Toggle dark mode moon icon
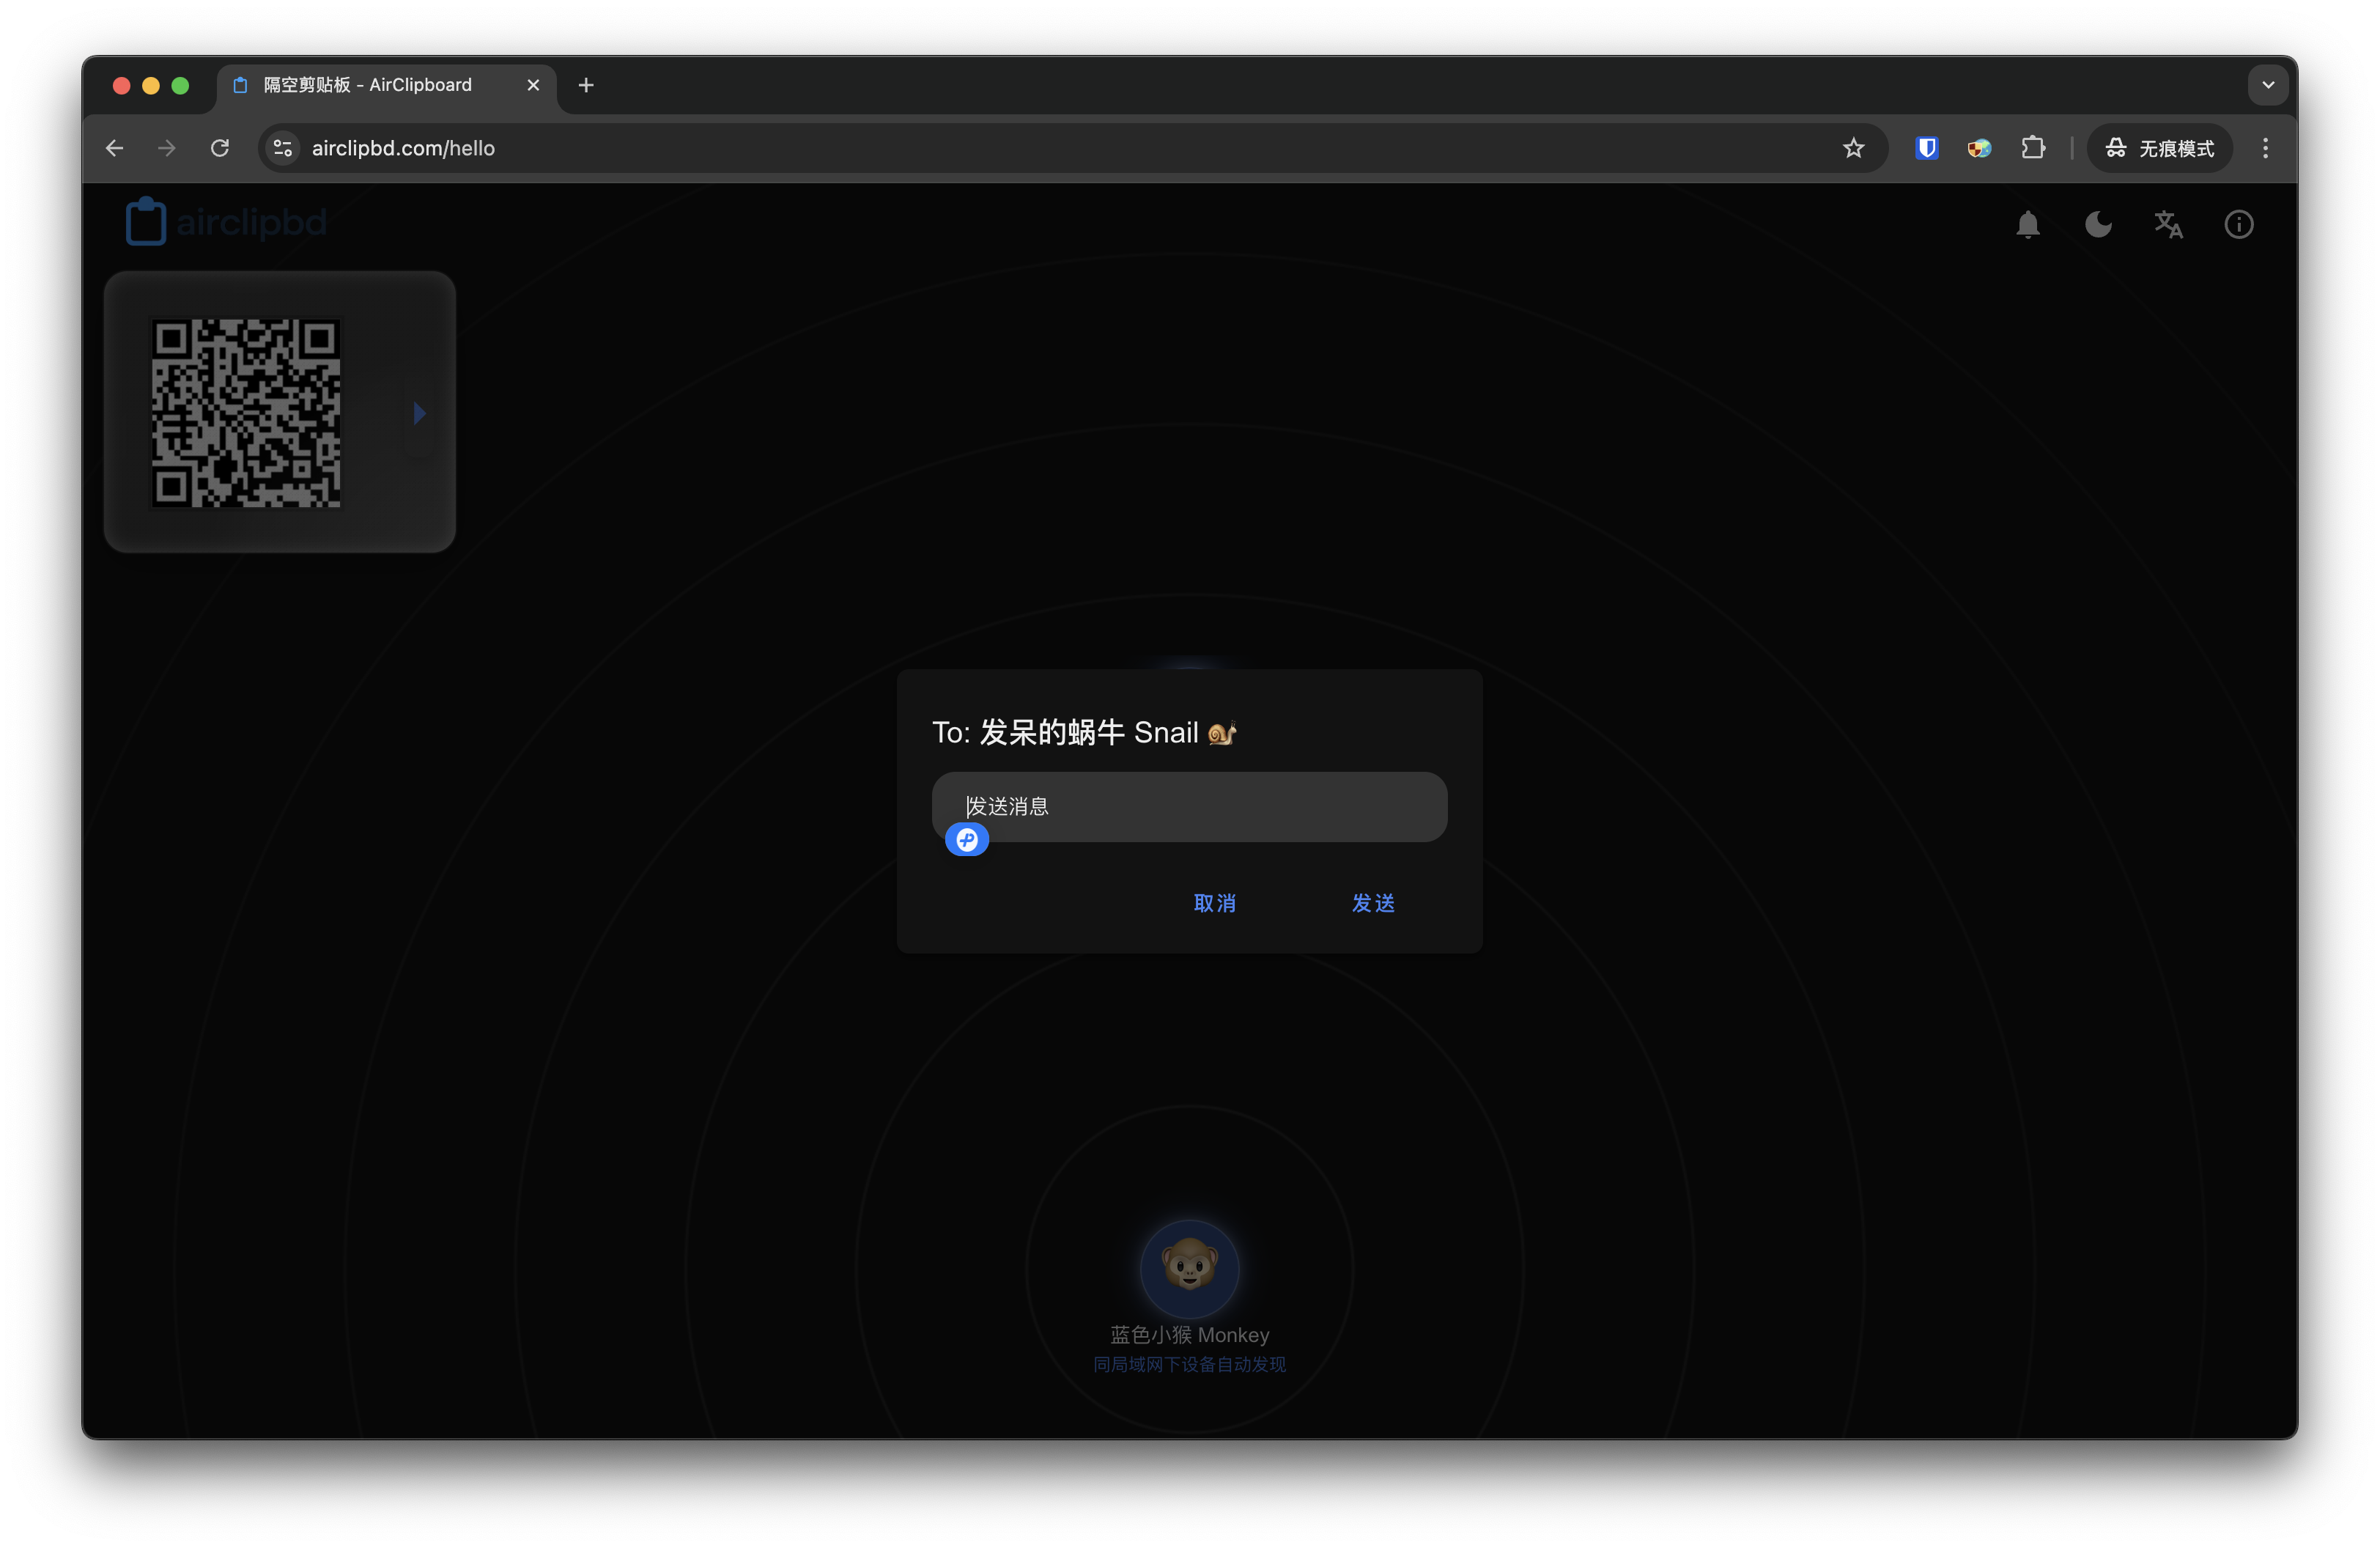2380x1548 pixels. (2098, 224)
